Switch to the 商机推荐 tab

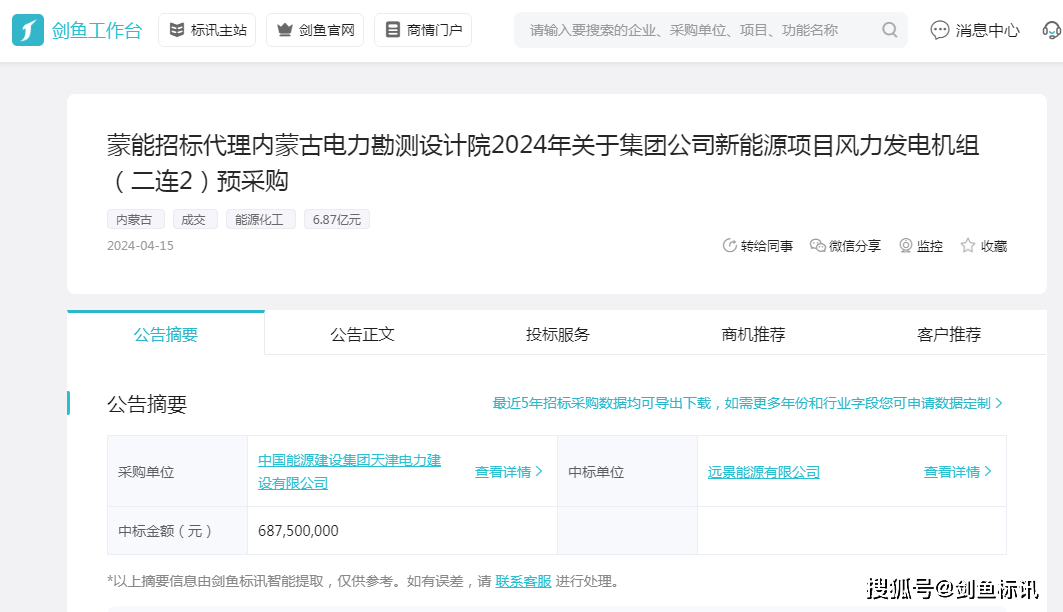[753, 334]
